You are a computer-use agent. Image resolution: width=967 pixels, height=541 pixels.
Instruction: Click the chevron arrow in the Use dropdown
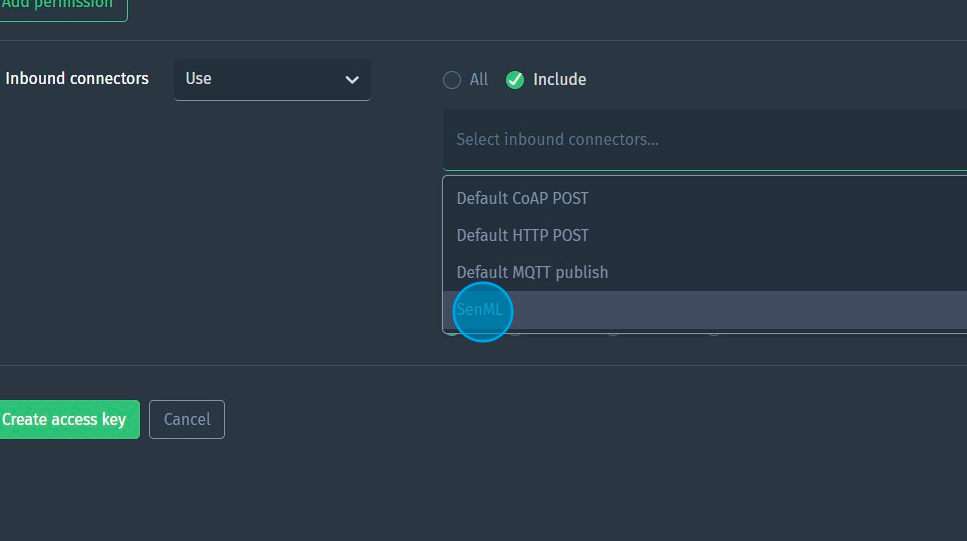tap(352, 80)
